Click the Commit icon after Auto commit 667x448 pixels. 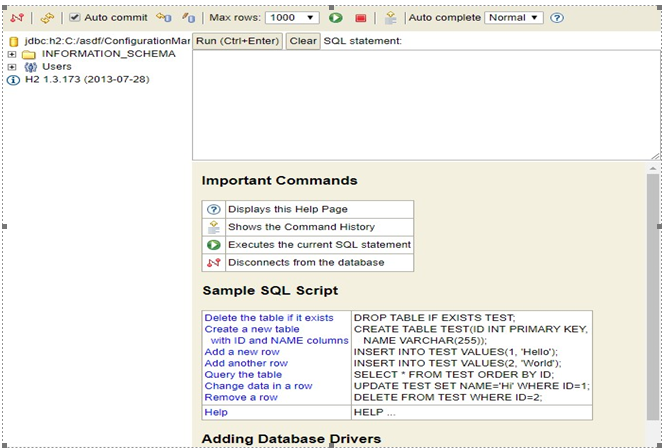tap(165, 18)
